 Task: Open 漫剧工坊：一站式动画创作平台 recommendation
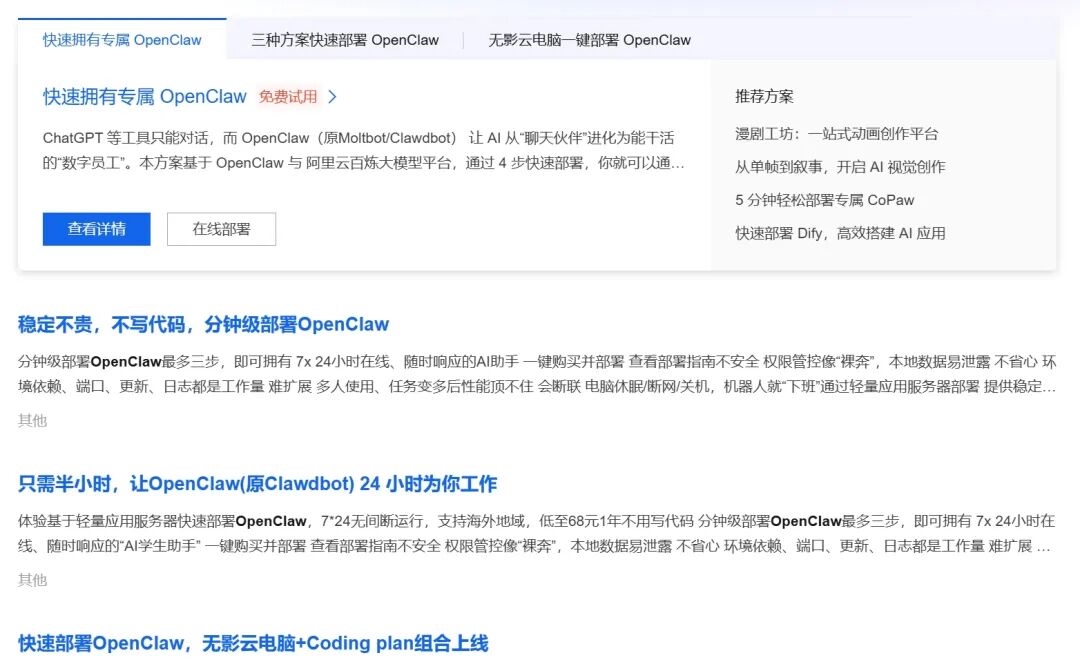(x=836, y=134)
